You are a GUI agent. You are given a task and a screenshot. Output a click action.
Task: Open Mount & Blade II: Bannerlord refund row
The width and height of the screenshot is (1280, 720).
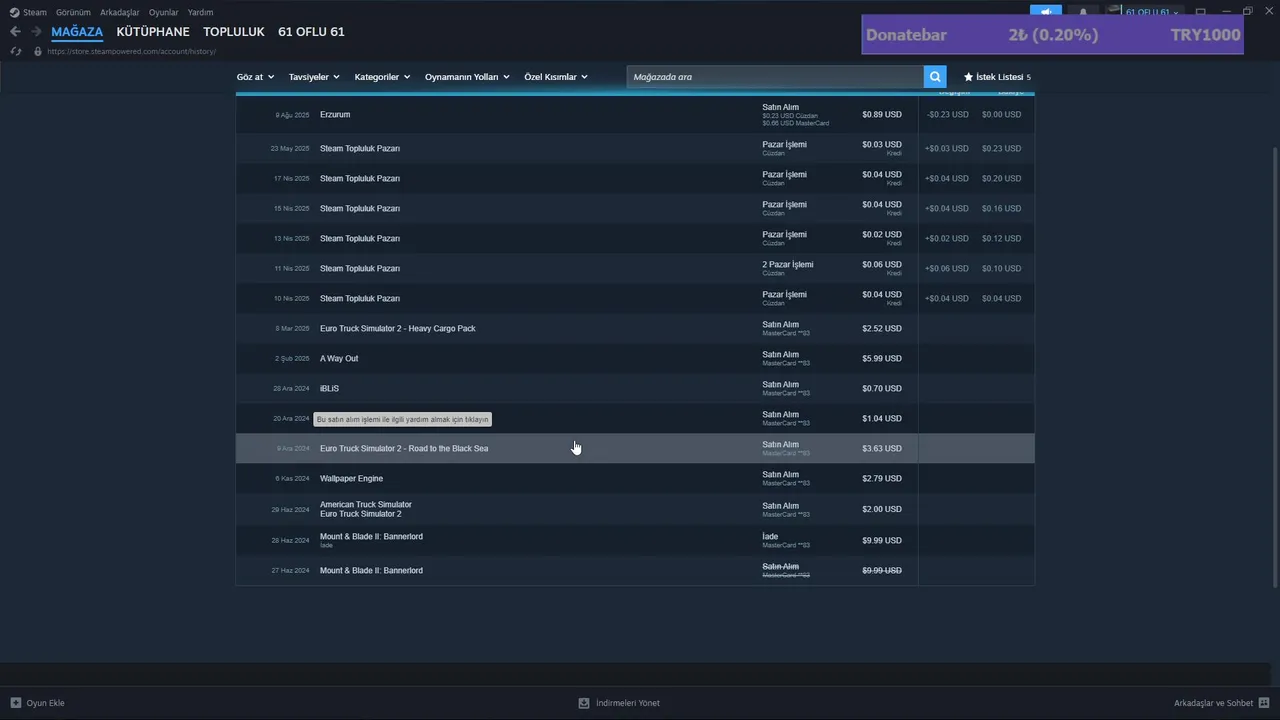pos(635,541)
